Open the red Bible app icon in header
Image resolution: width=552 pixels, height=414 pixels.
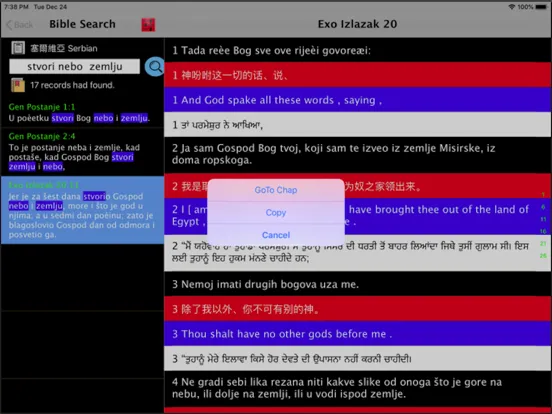pyautogui.click(x=148, y=25)
